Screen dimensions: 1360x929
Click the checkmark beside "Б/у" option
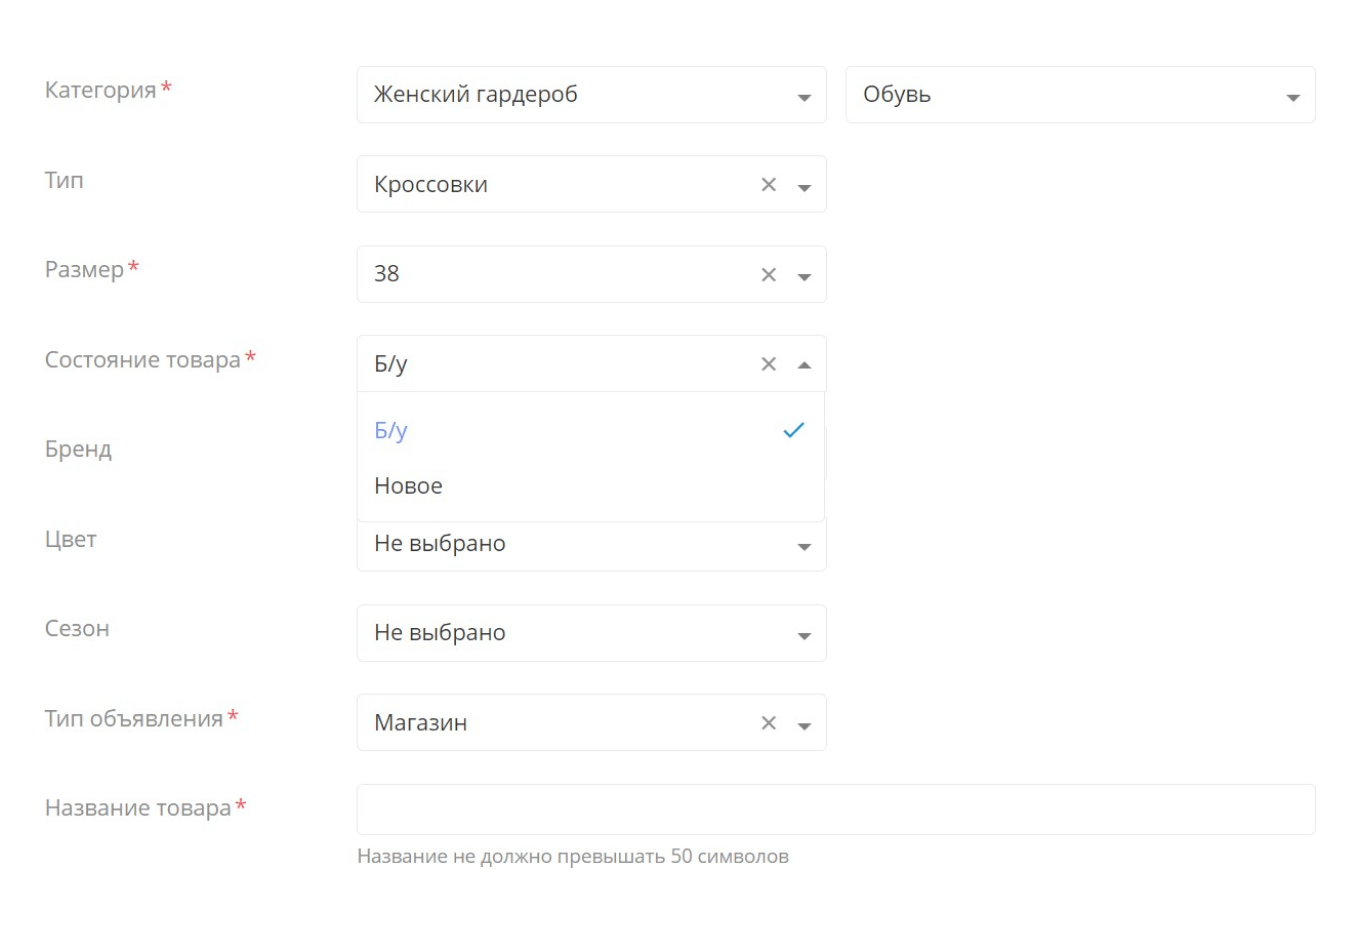[794, 429]
